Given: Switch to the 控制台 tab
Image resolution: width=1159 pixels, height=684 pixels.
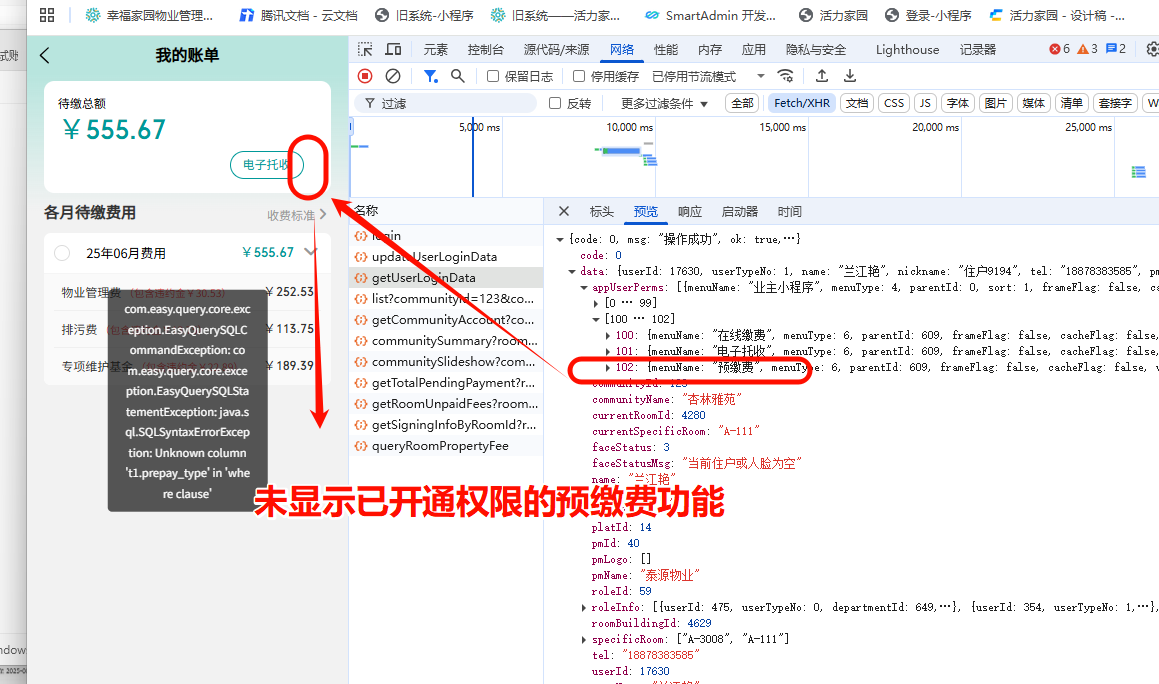Looking at the screenshot, I should (486, 49).
